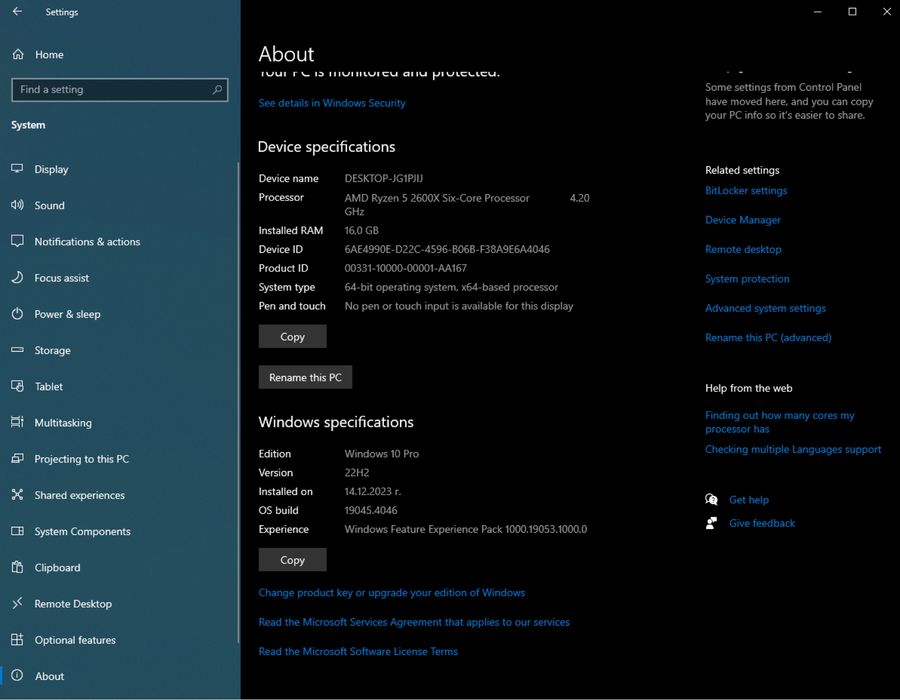Click the Power & sleep icon
Screen dimensions: 900x700
(x=17, y=313)
